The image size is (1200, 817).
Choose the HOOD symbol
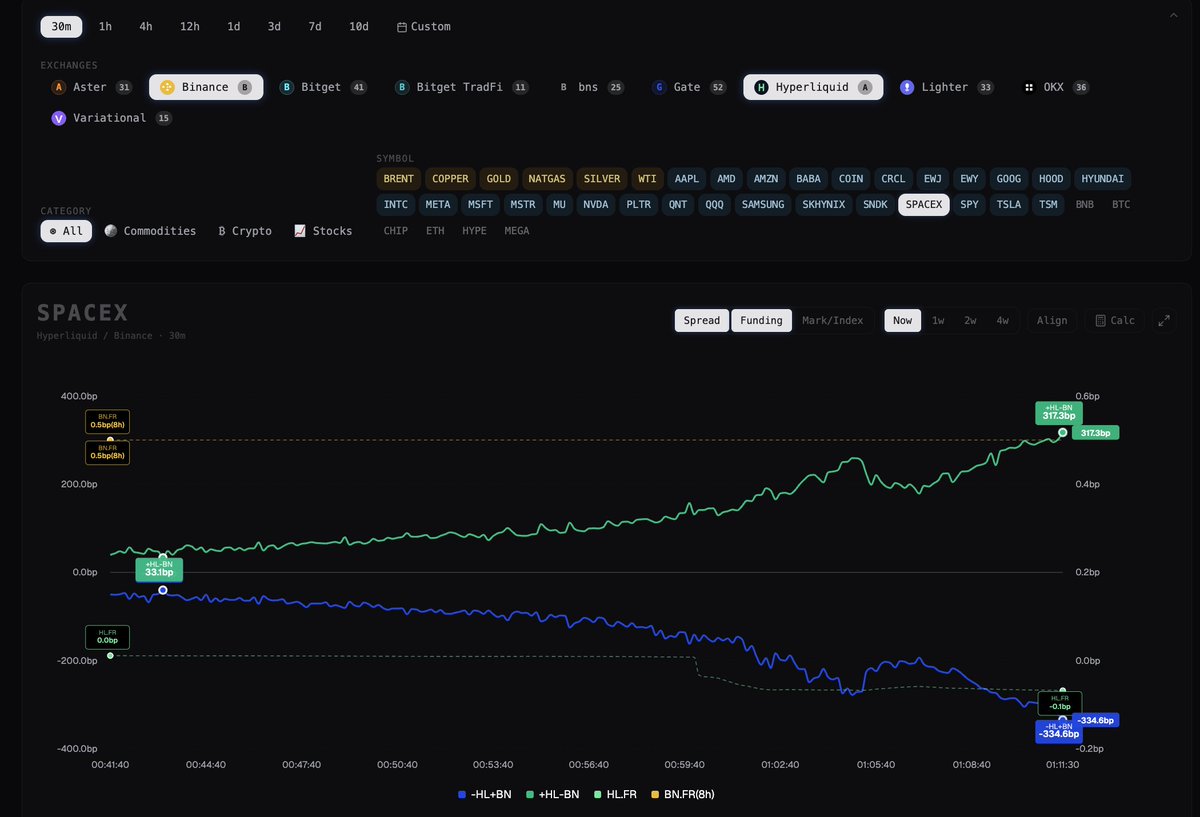tap(1051, 179)
